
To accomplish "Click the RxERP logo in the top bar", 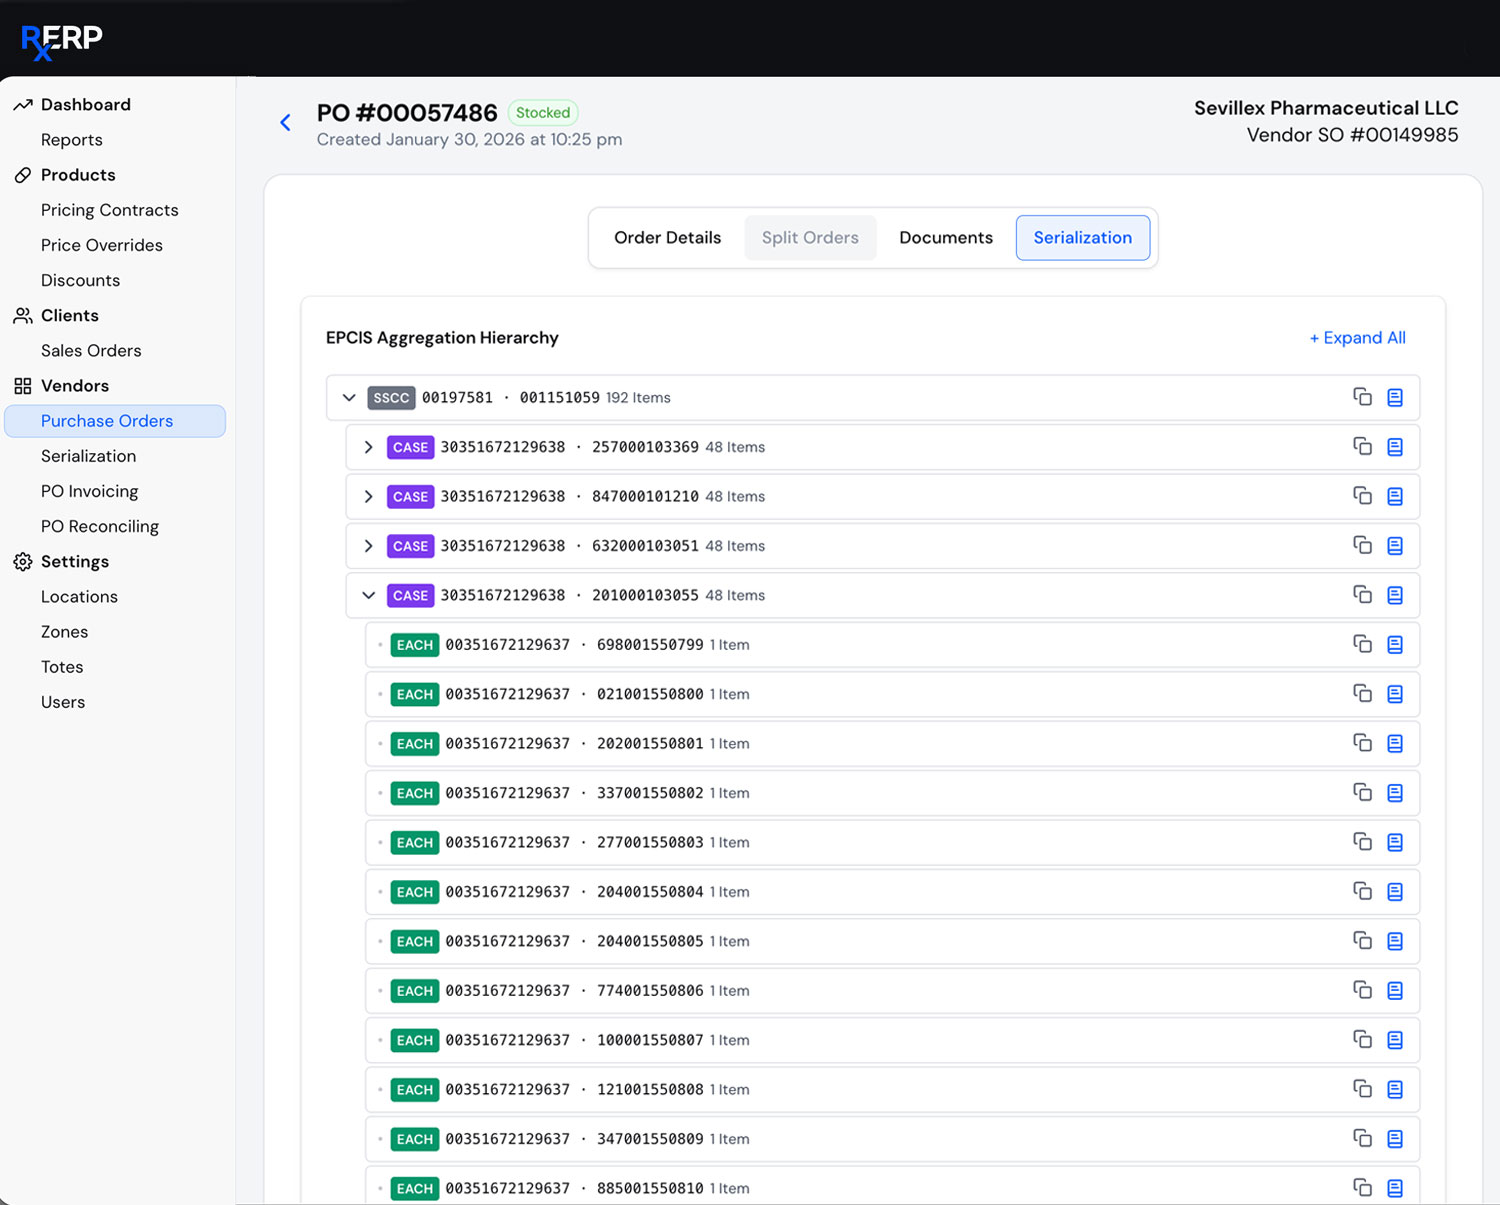I will coord(60,38).
